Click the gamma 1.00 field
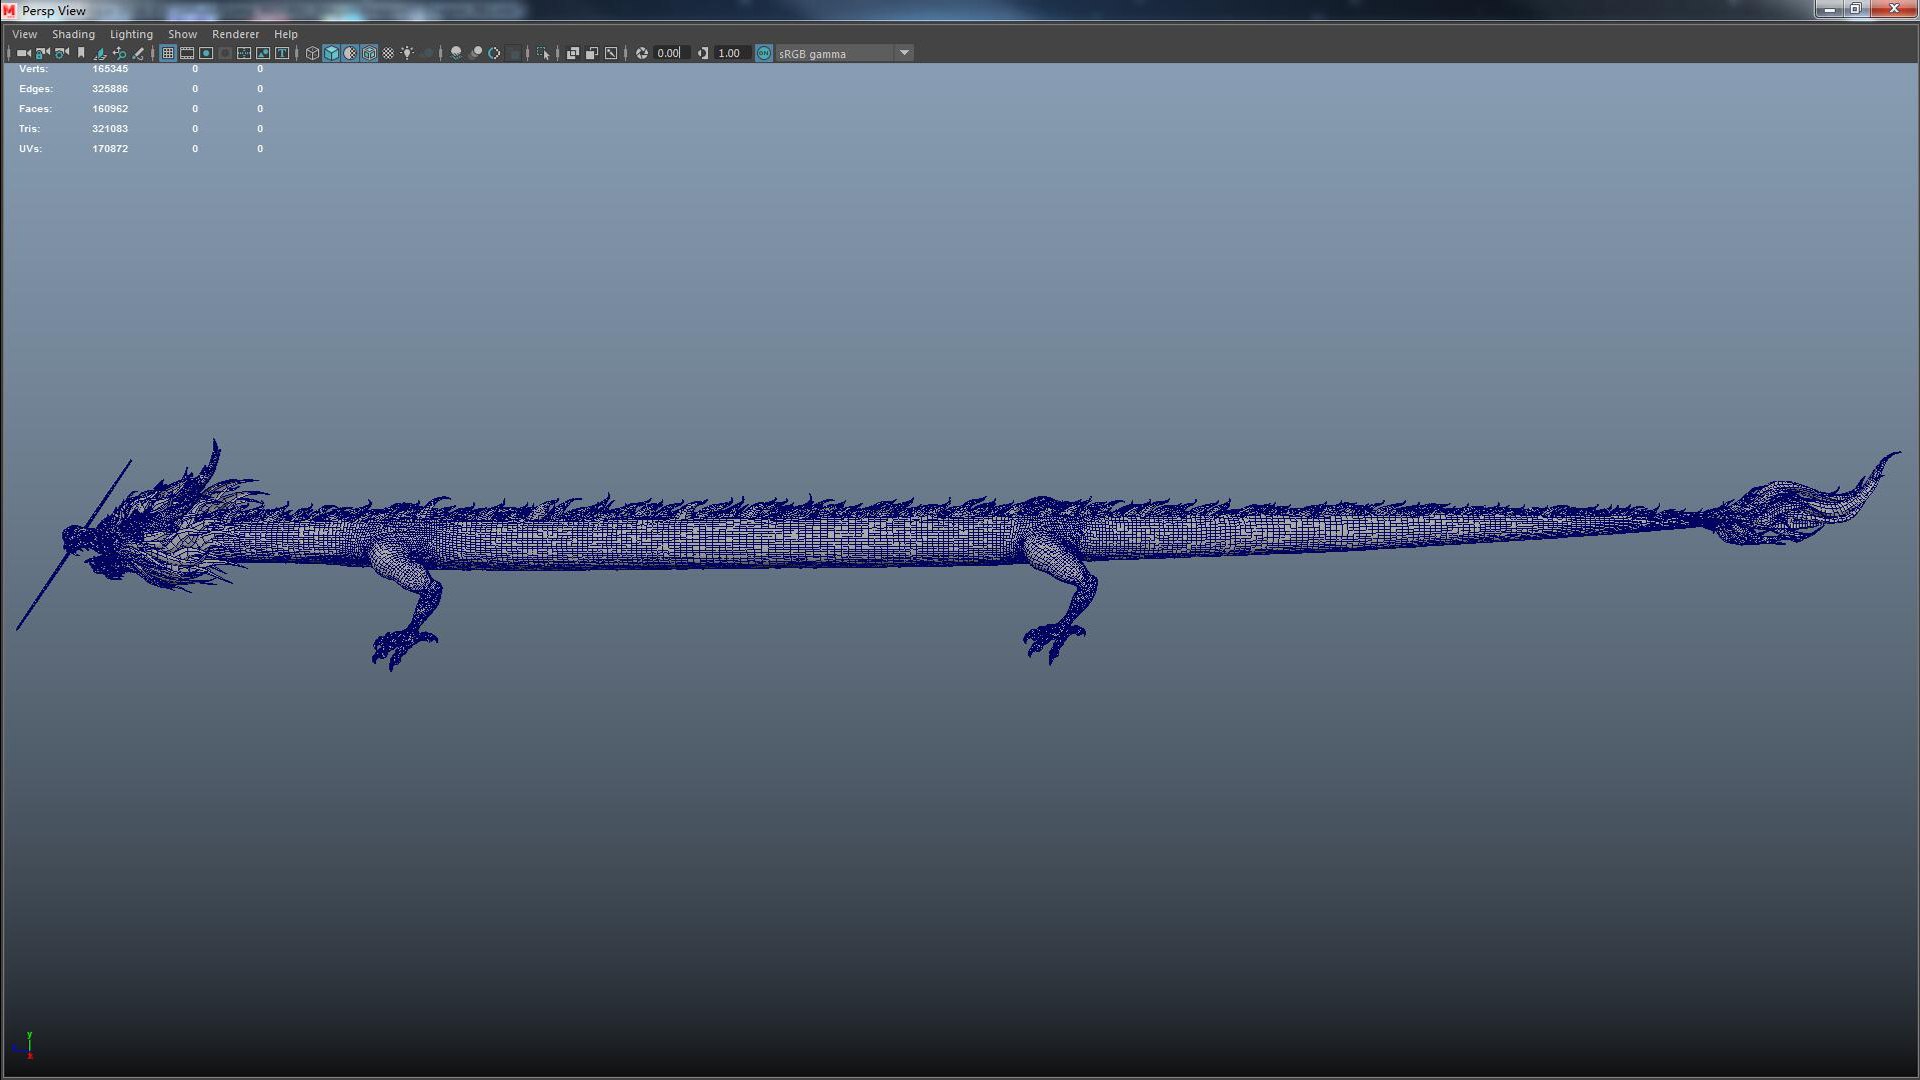This screenshot has height=1080, width=1920. click(730, 53)
